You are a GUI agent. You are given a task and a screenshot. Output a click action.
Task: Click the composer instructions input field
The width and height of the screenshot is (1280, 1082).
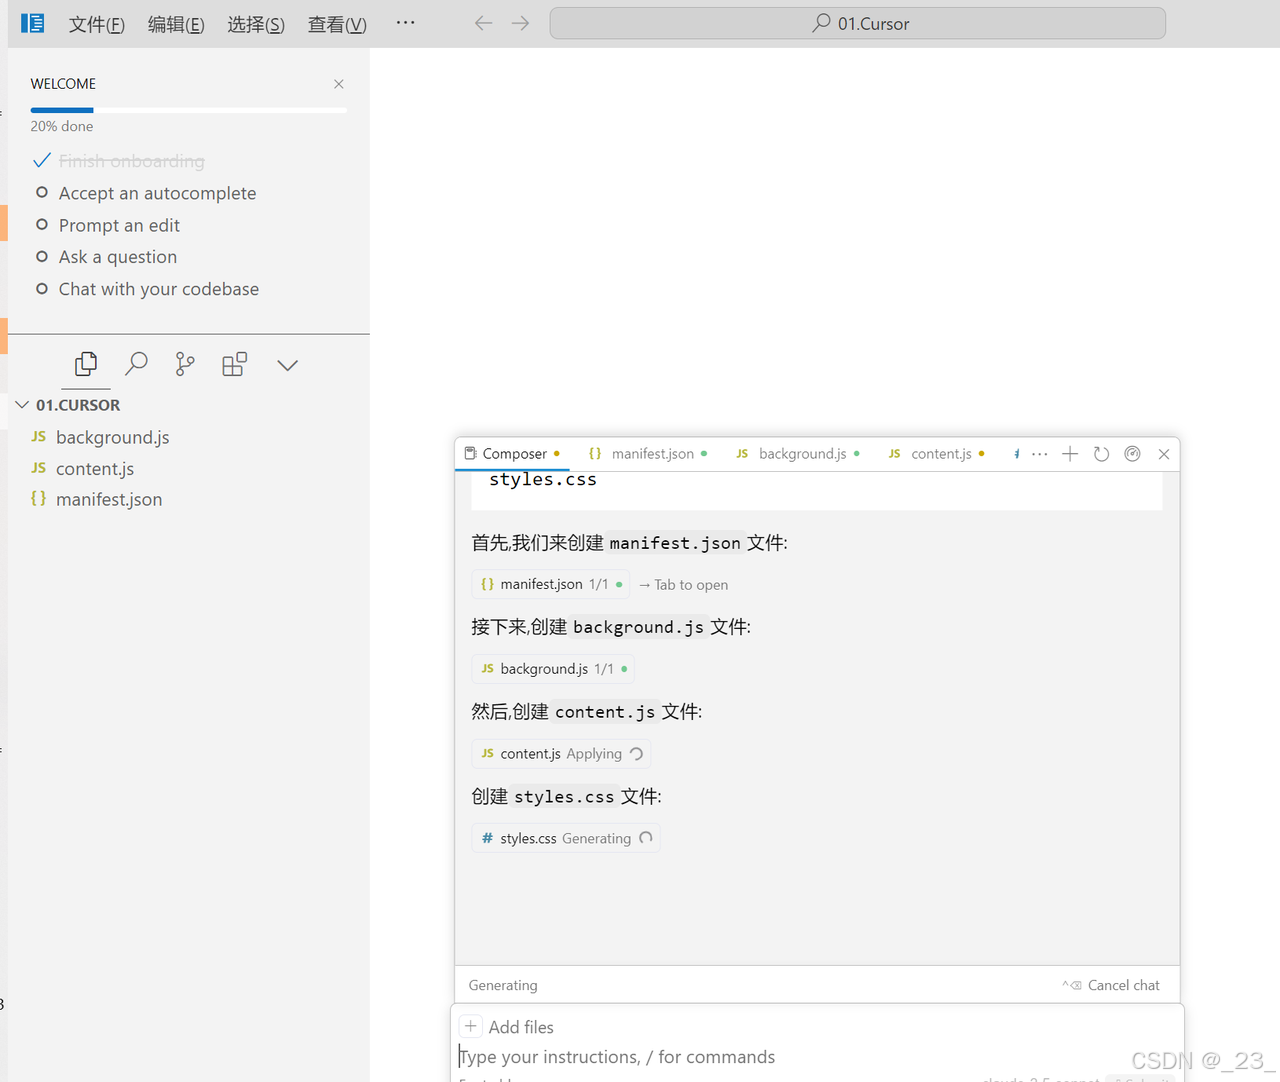coord(700,1057)
